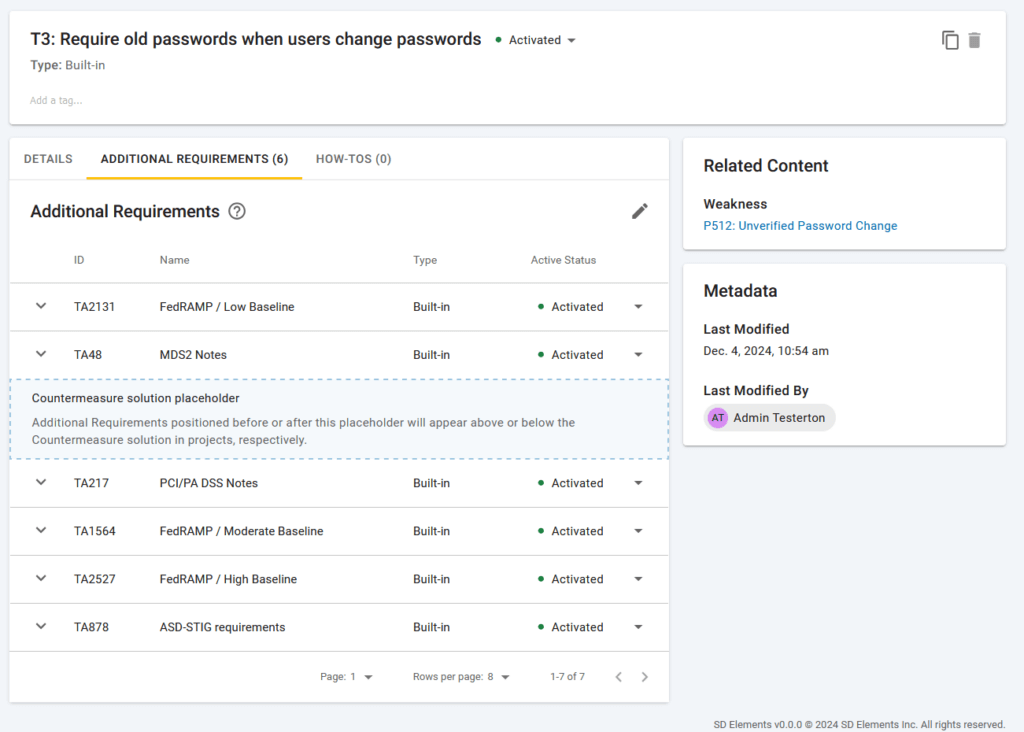
Task: Click the FedRAMP / Moderate Baseline name
Action: (242, 531)
